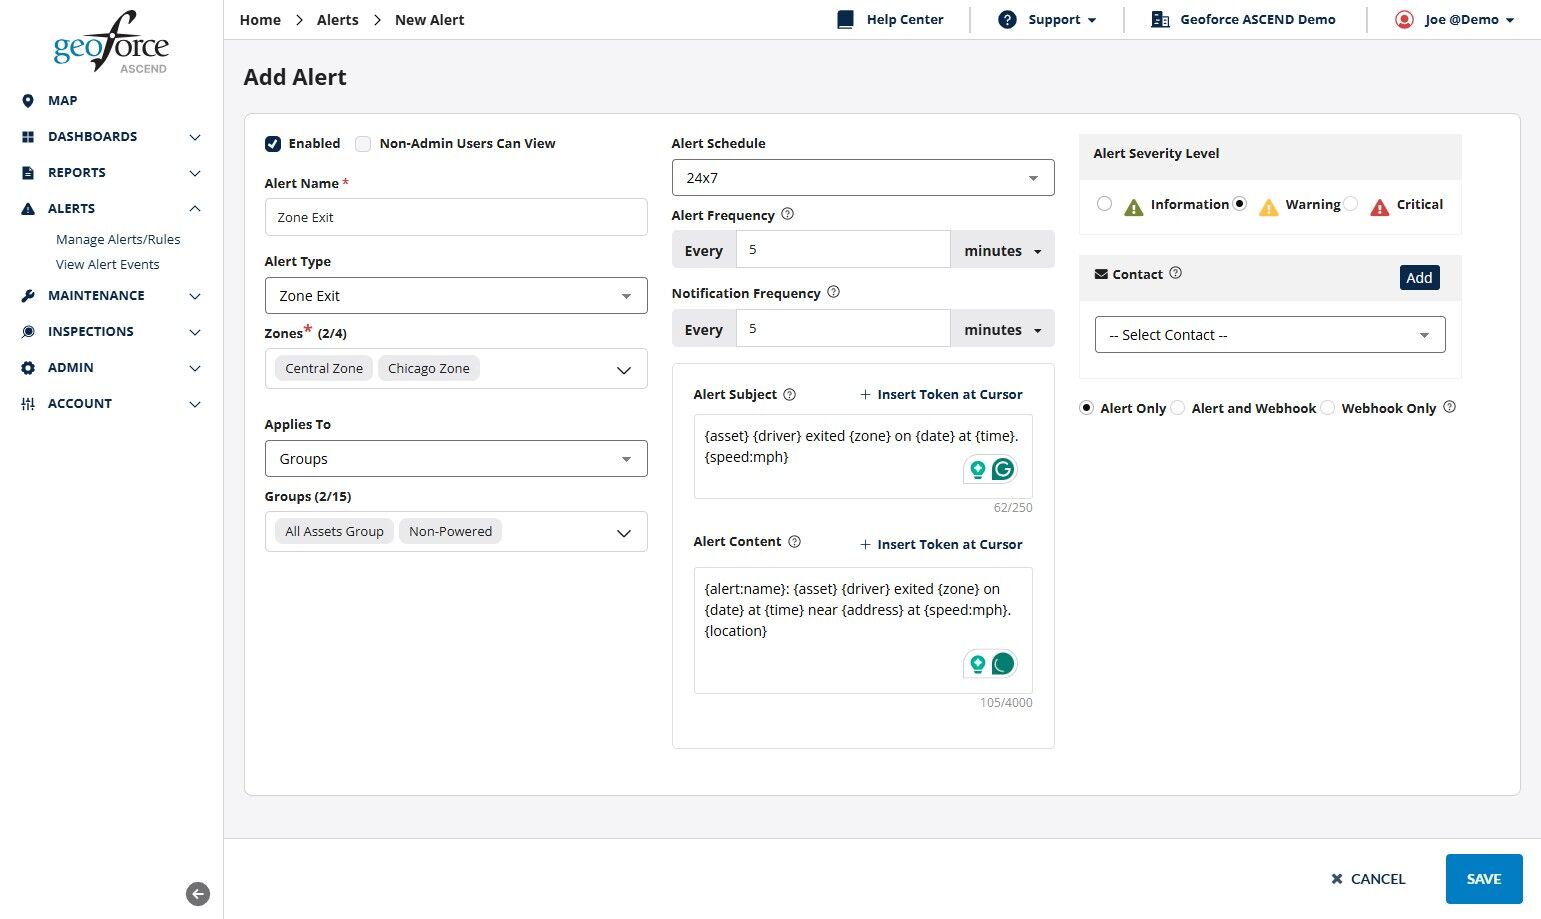Uncheck the Enabled checkbox

click(273, 144)
